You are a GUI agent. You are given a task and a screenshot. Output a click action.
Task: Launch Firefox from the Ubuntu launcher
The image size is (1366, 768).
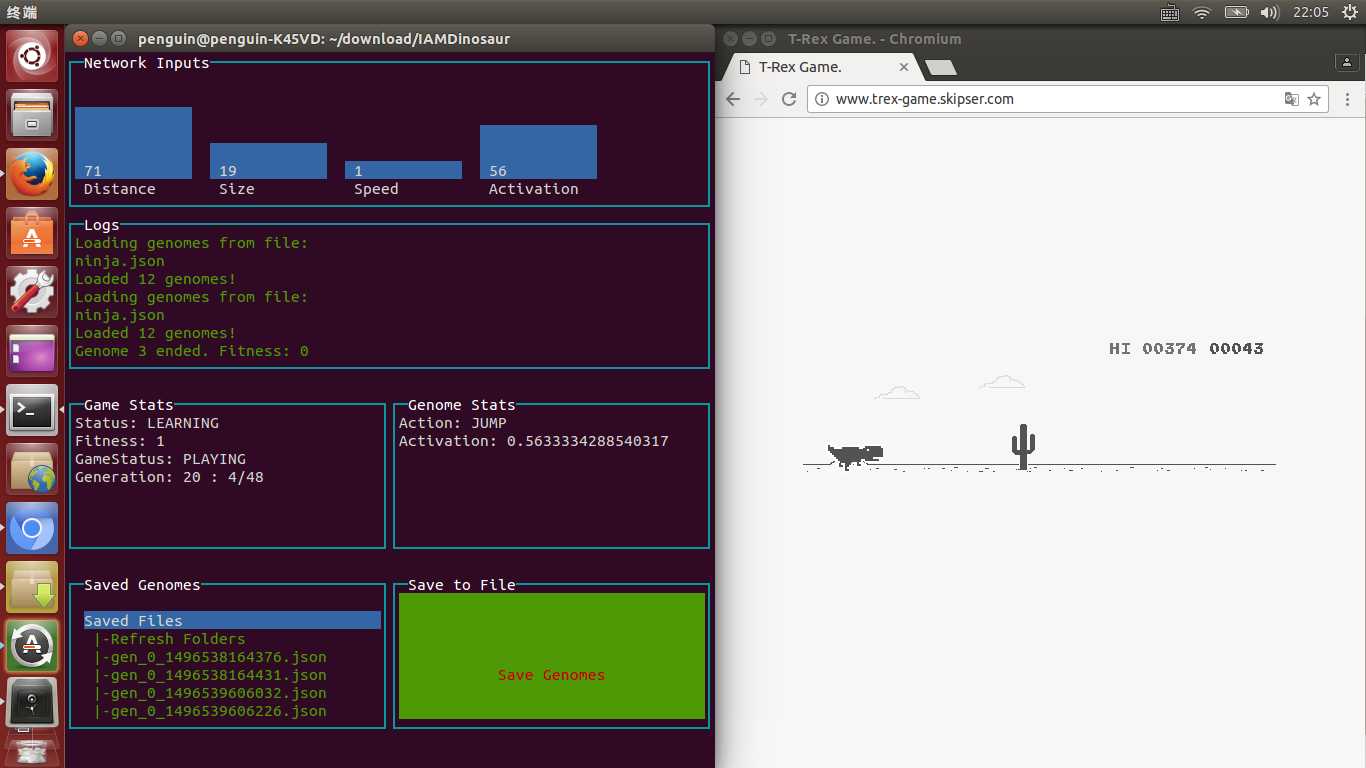(32, 174)
